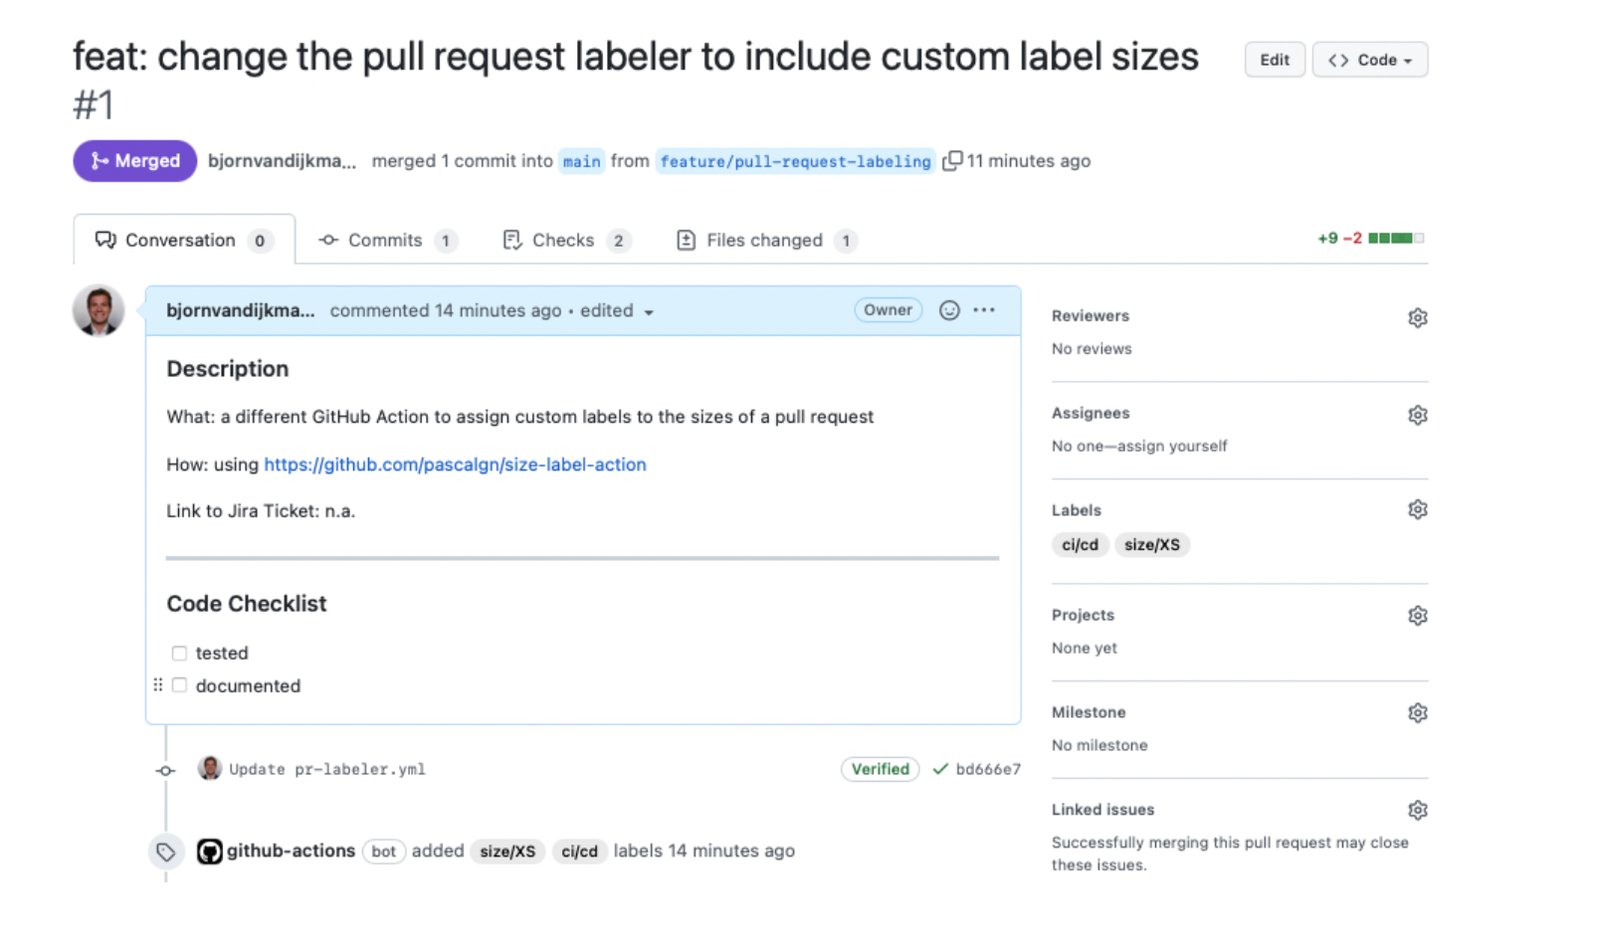Click the Labels gear icon

click(x=1417, y=510)
